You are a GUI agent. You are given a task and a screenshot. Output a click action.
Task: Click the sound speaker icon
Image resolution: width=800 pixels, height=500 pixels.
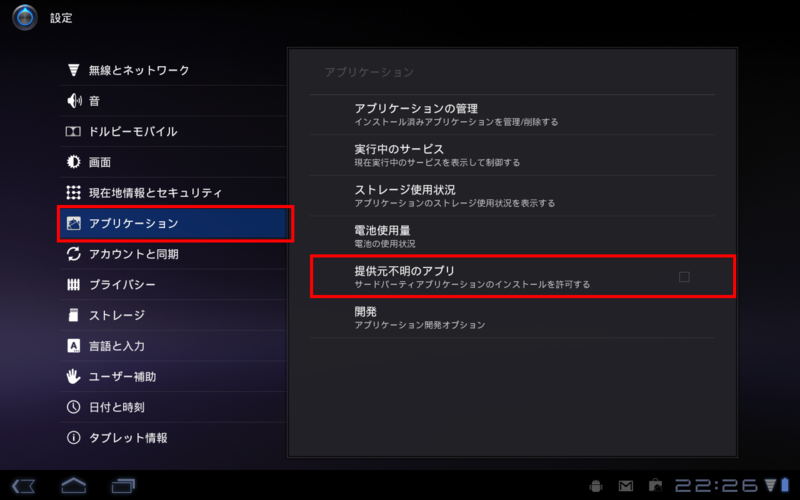74,101
